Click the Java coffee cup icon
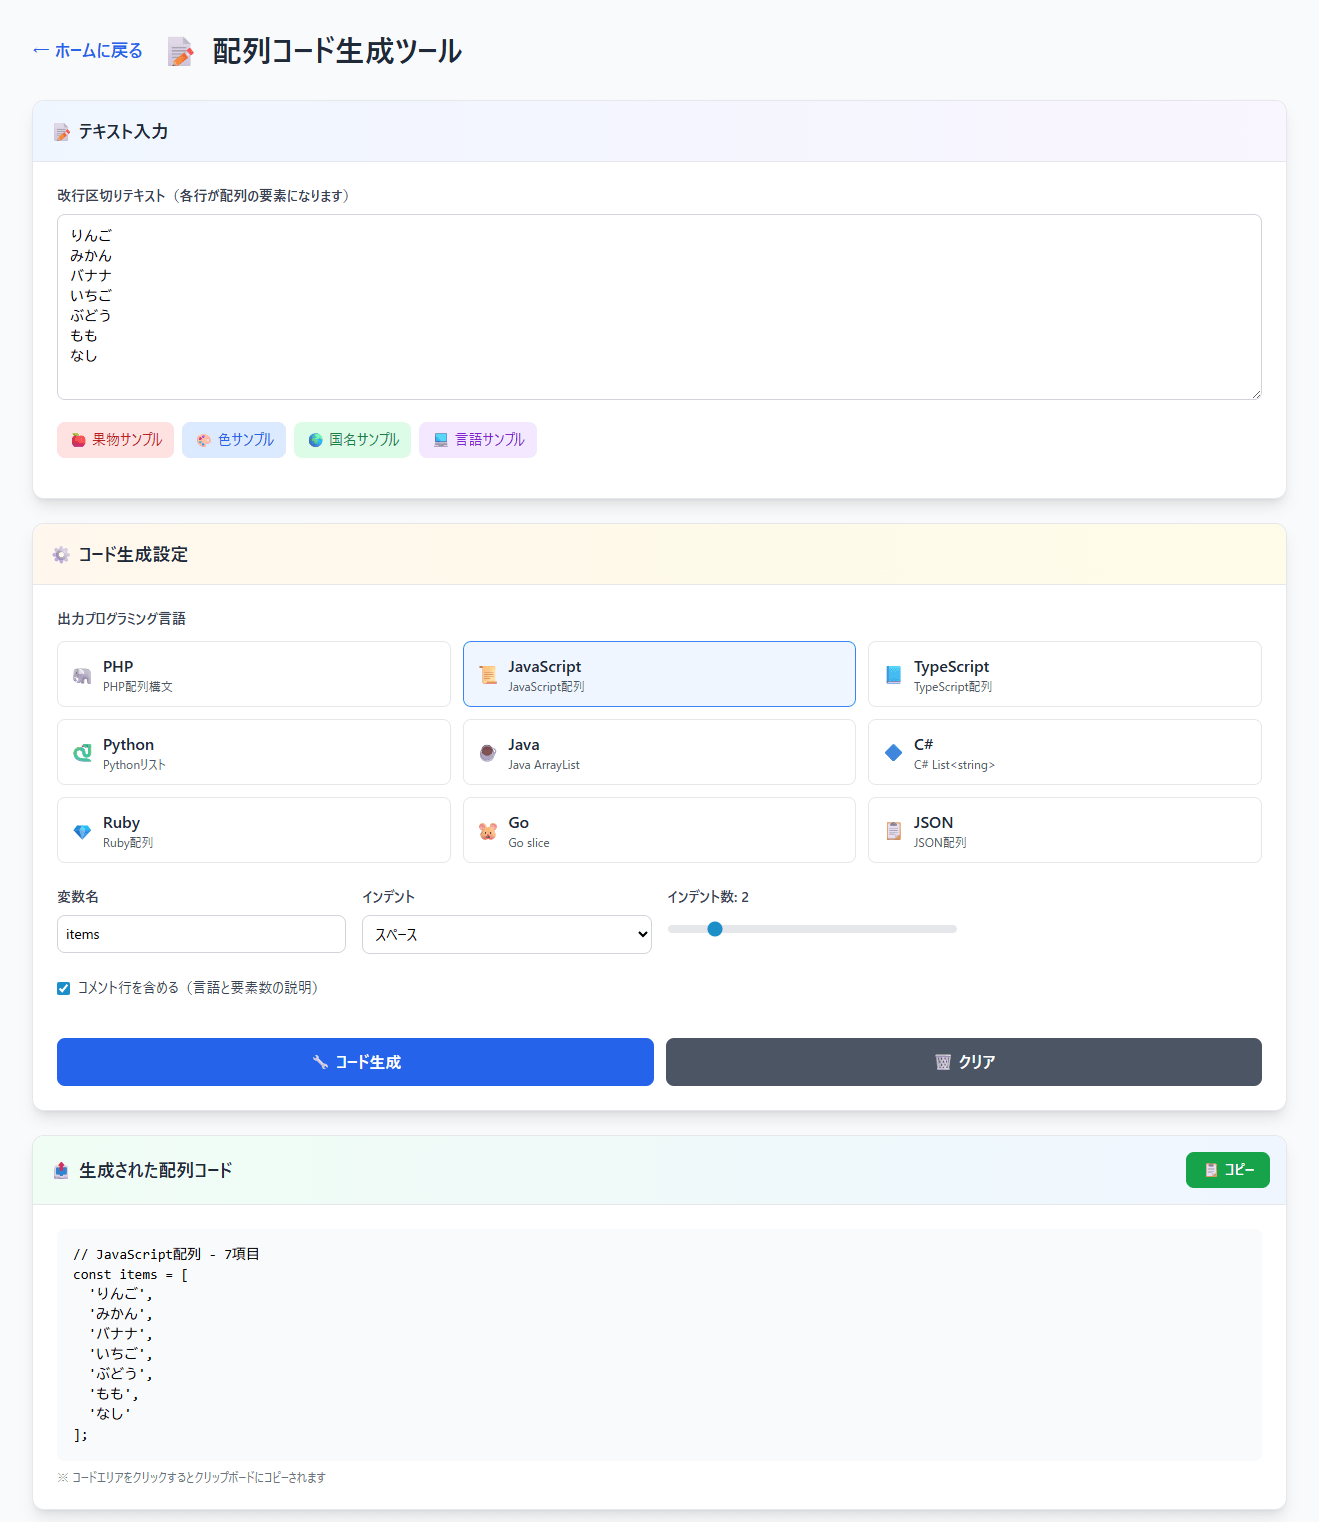1319x1522 pixels. (487, 753)
